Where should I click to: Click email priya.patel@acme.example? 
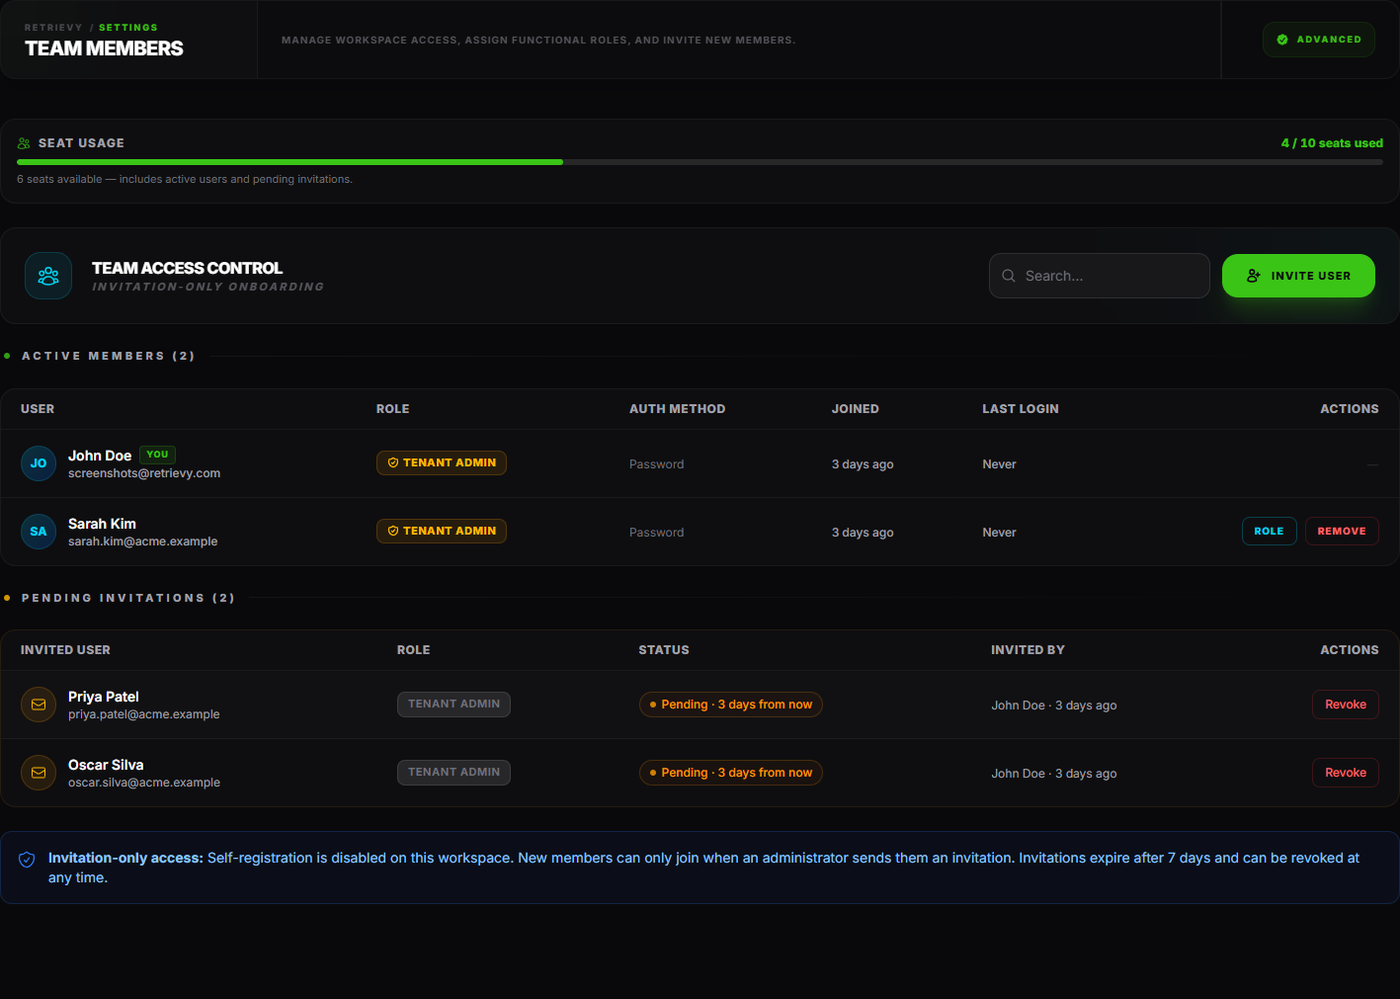tap(144, 714)
